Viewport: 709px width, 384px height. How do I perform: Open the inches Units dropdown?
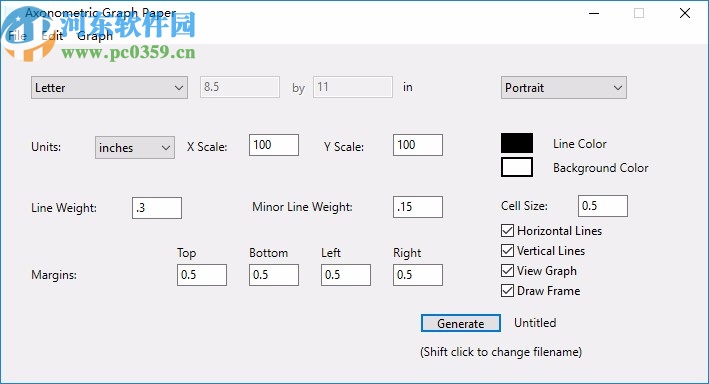[x=135, y=147]
